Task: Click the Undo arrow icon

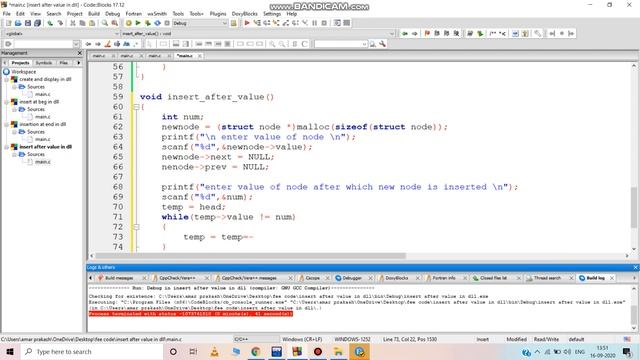Action: pos(50,23)
